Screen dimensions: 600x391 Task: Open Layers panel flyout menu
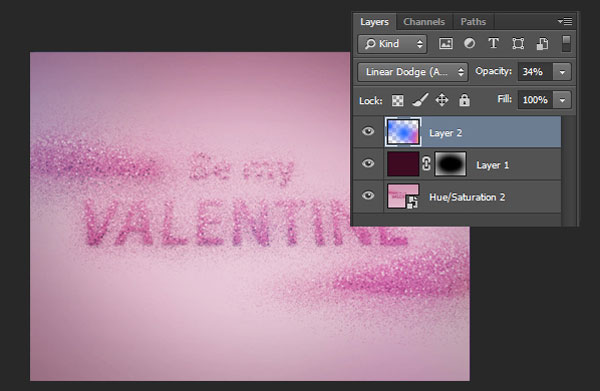coord(565,21)
